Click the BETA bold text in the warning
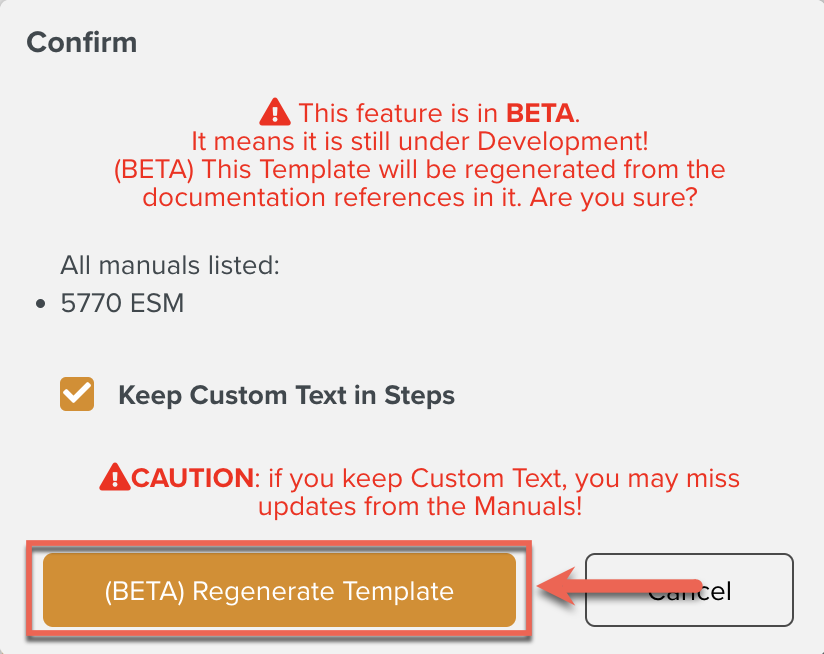This screenshot has width=824, height=654. [540, 112]
